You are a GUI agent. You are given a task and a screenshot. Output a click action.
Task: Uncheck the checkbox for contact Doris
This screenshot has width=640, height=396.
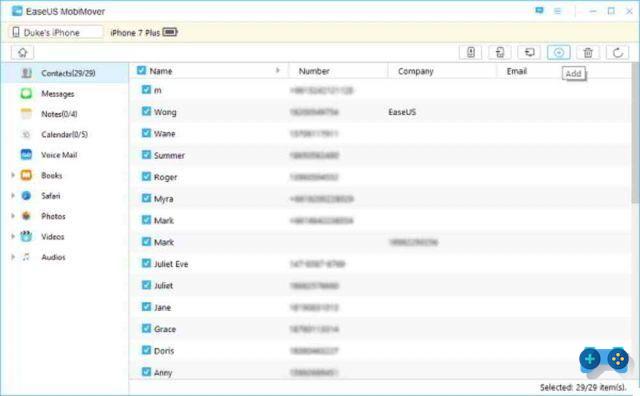click(x=146, y=350)
